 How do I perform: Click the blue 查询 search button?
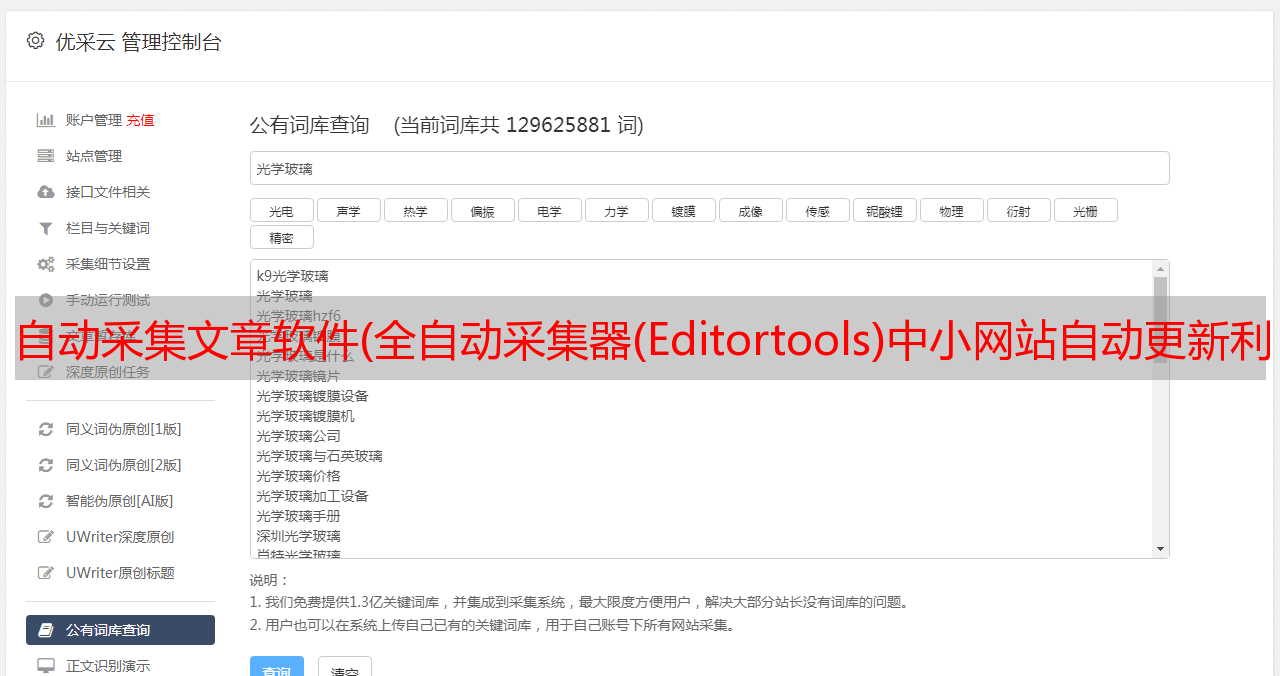pyautogui.click(x=276, y=668)
